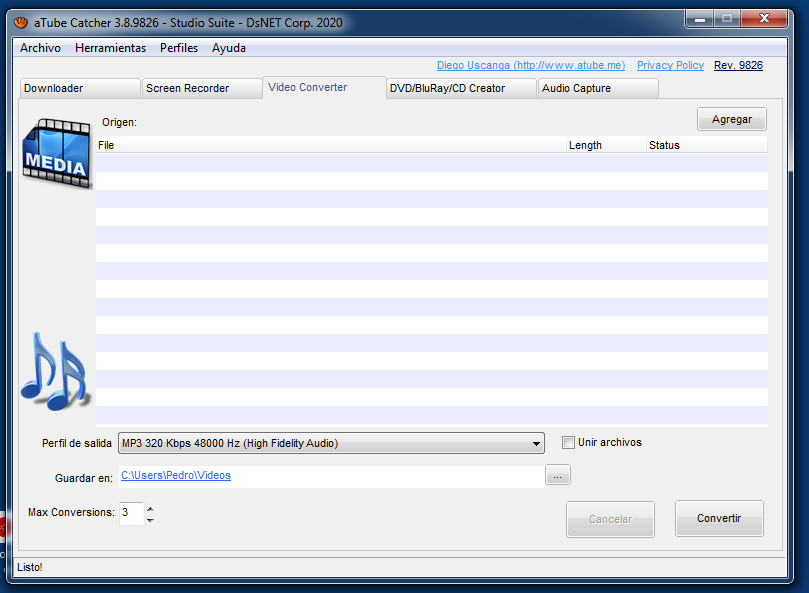Viewport: 809px width, 593px height.
Task: Open the Archivo menu
Action: click(x=40, y=48)
